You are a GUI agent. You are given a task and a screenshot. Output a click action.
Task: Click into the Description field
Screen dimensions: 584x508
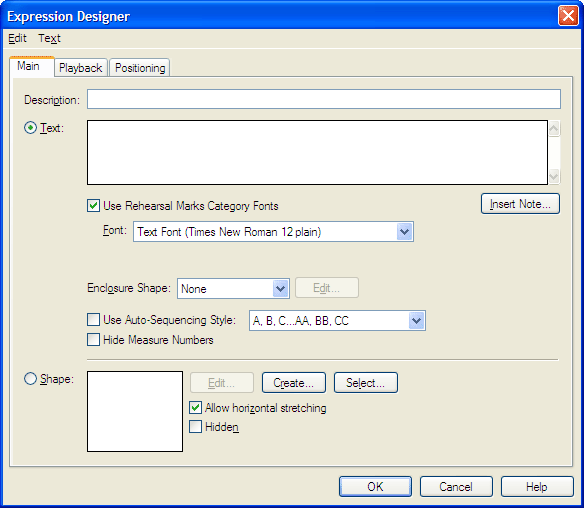pyautogui.click(x=324, y=99)
